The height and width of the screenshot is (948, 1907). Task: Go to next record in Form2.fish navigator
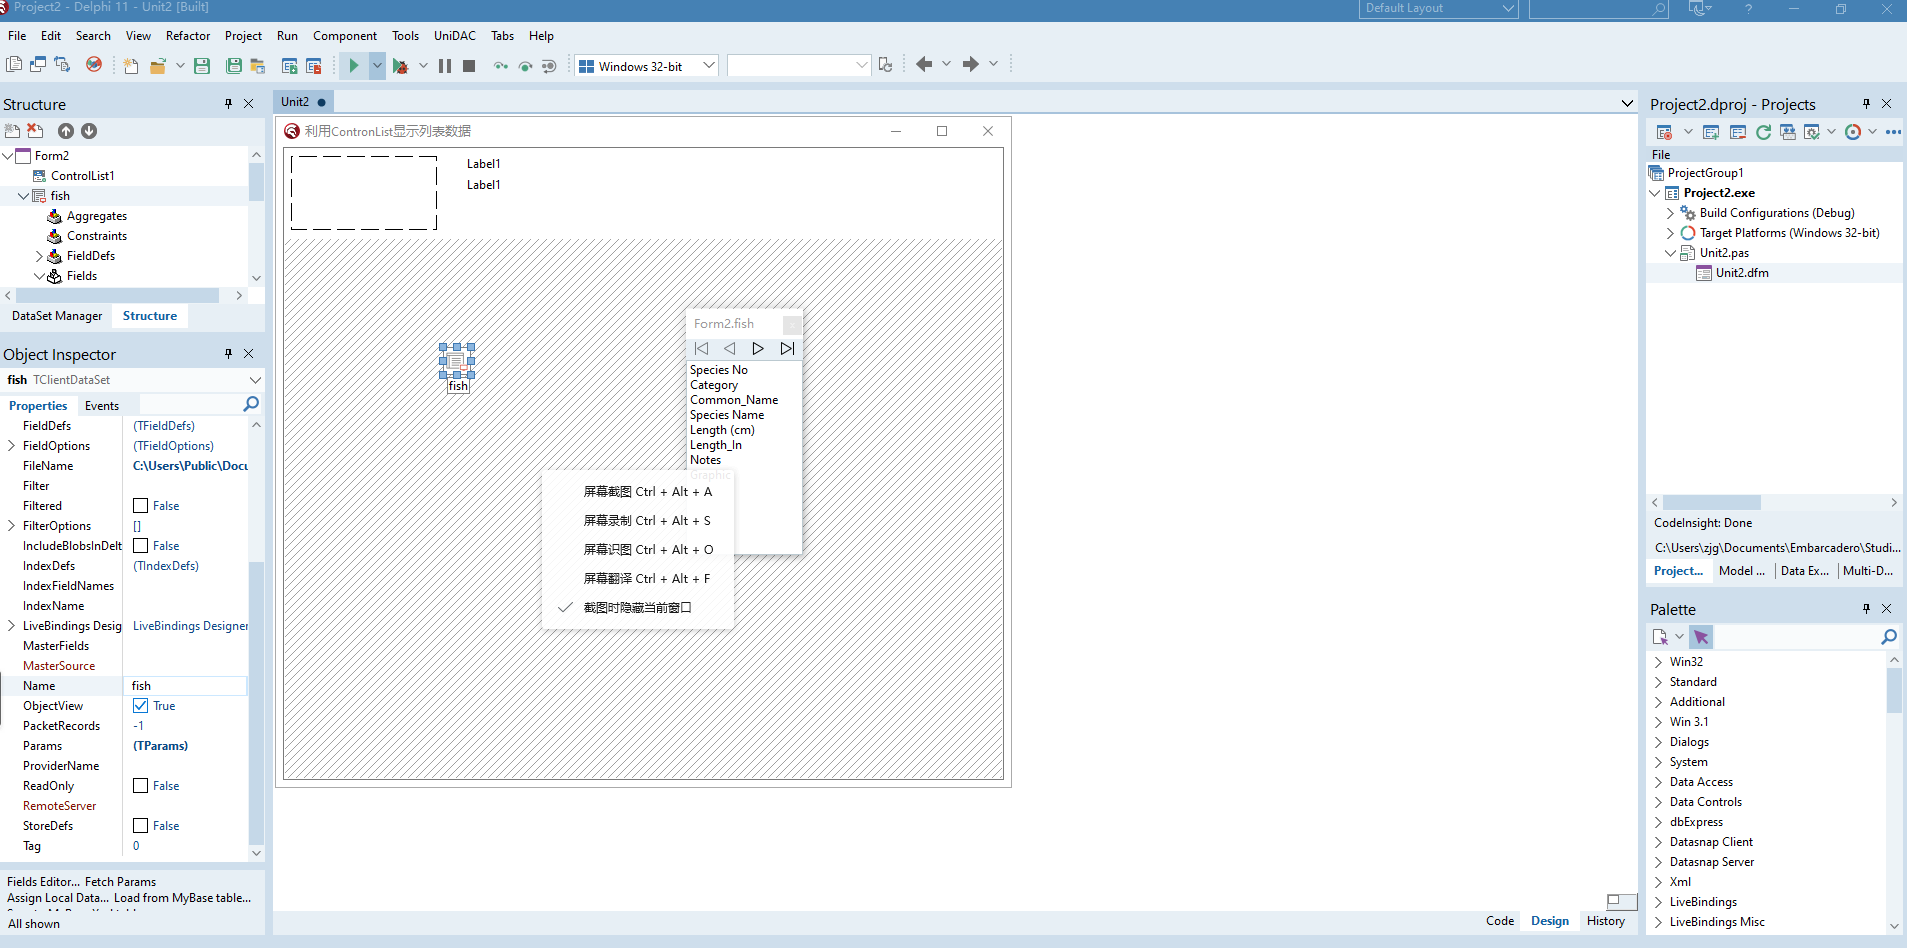pos(758,348)
